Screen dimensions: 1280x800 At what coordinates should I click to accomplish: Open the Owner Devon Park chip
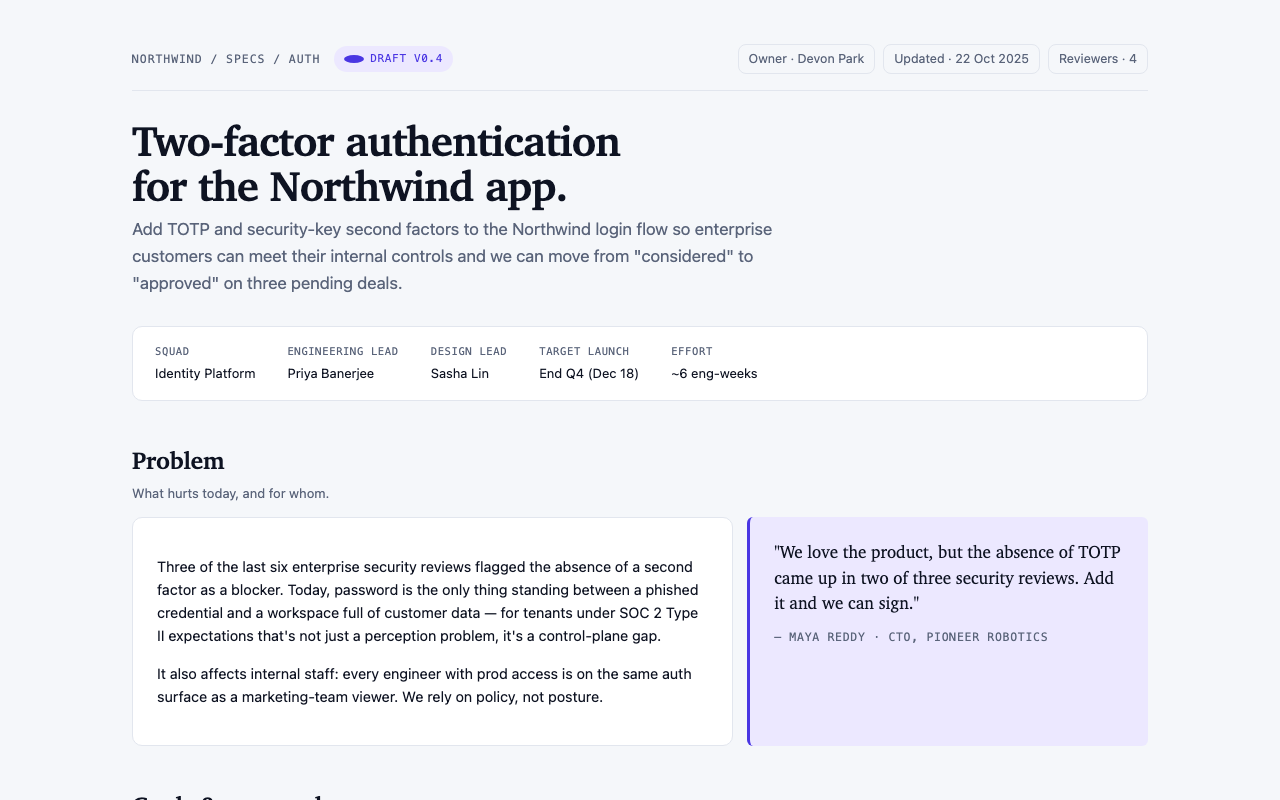point(806,59)
